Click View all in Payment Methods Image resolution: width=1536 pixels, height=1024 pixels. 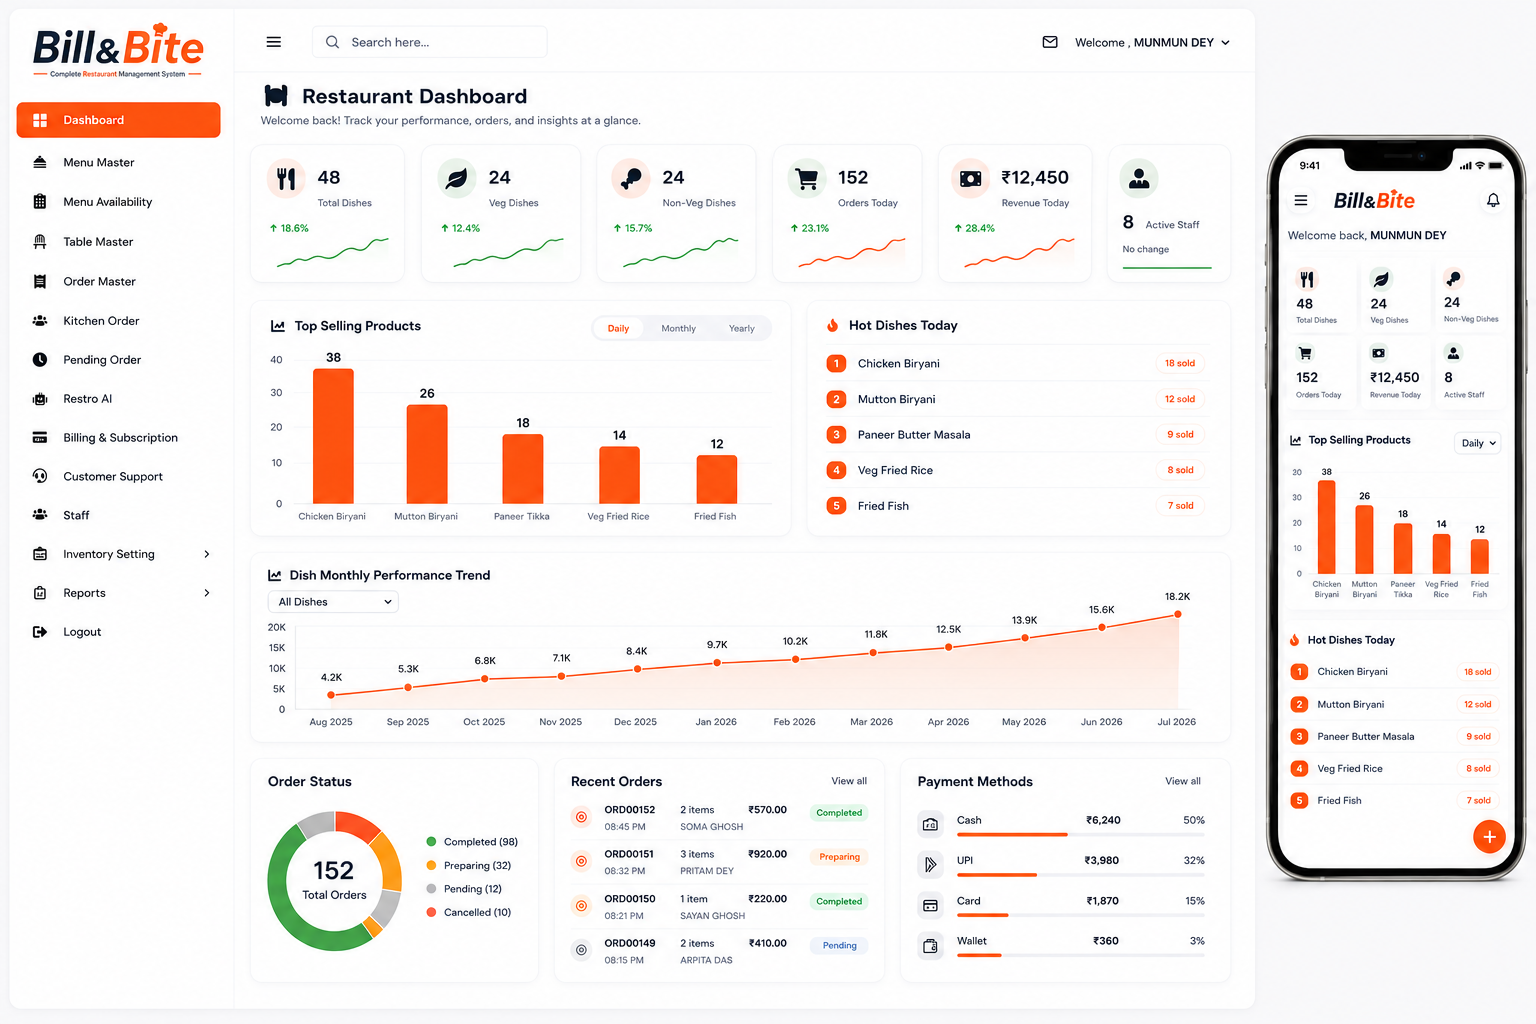1183,781
